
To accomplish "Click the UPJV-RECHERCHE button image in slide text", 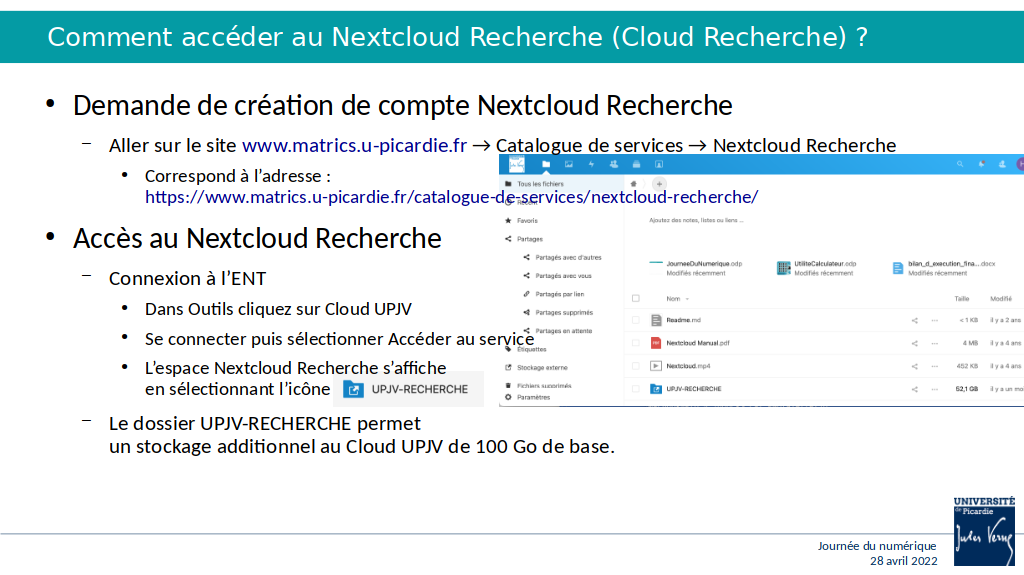I will point(408,389).
